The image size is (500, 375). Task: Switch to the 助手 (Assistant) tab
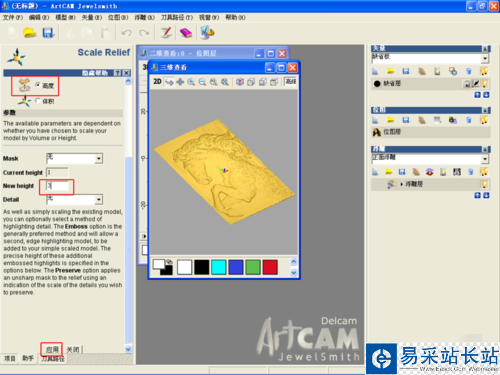[28, 358]
